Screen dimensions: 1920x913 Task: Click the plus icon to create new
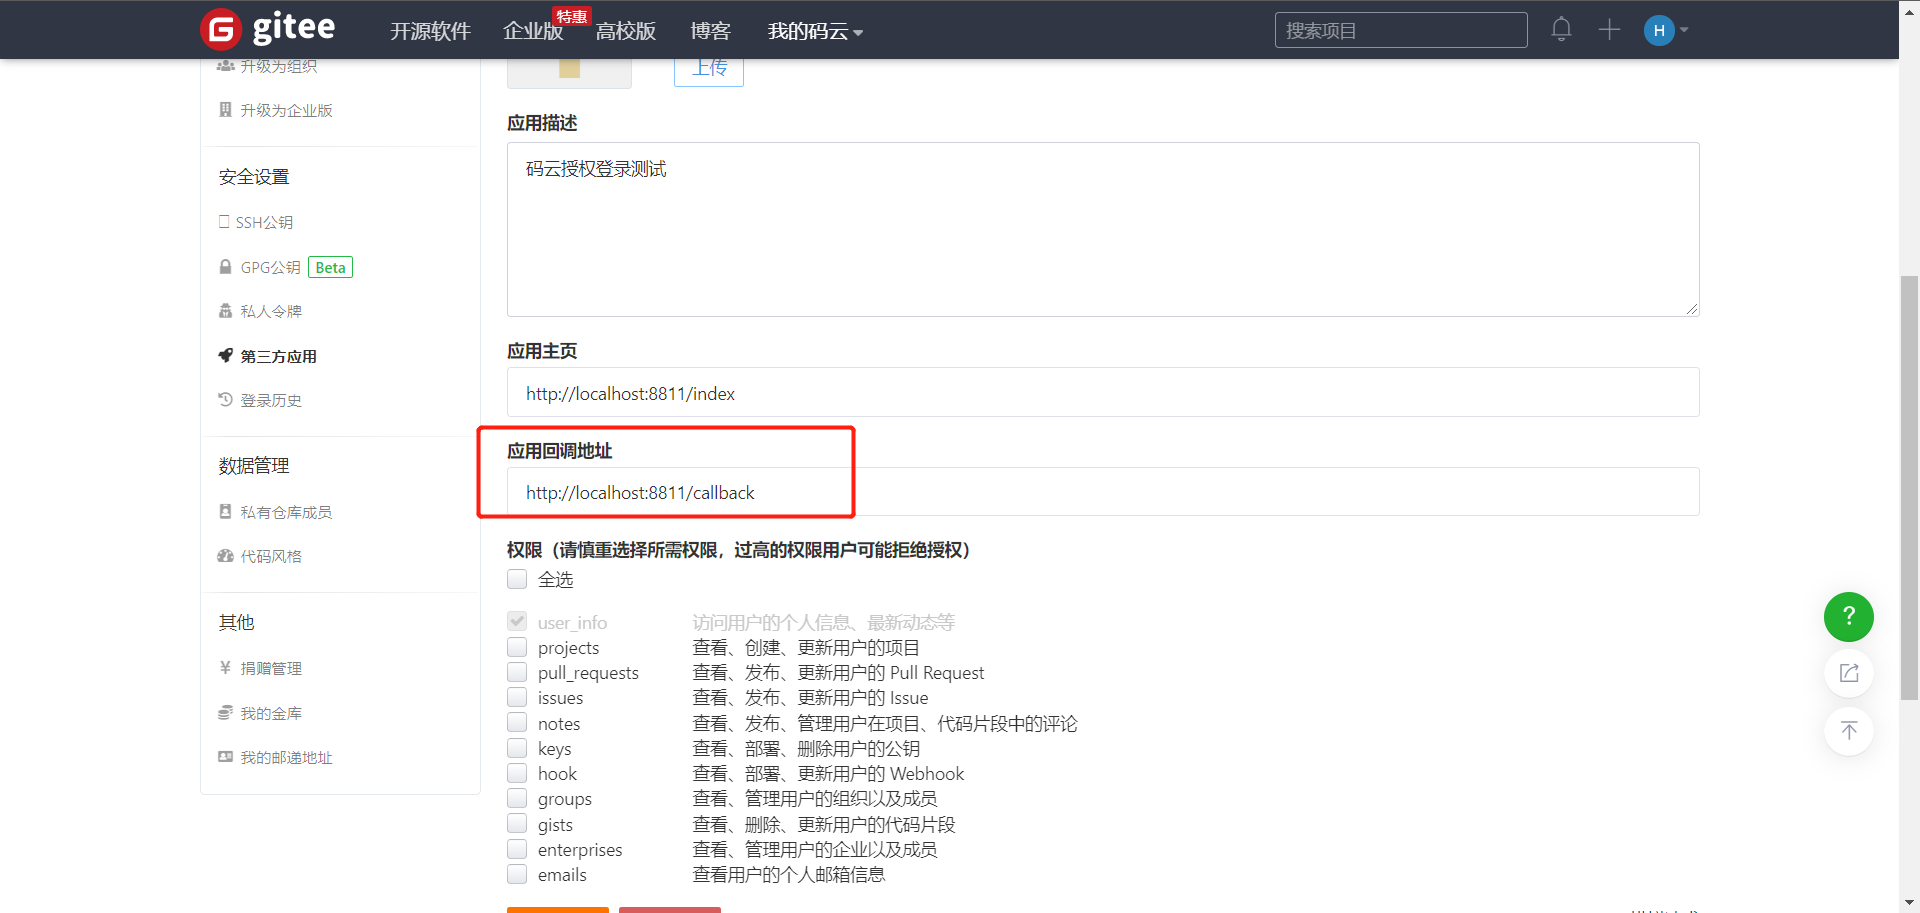(1609, 29)
